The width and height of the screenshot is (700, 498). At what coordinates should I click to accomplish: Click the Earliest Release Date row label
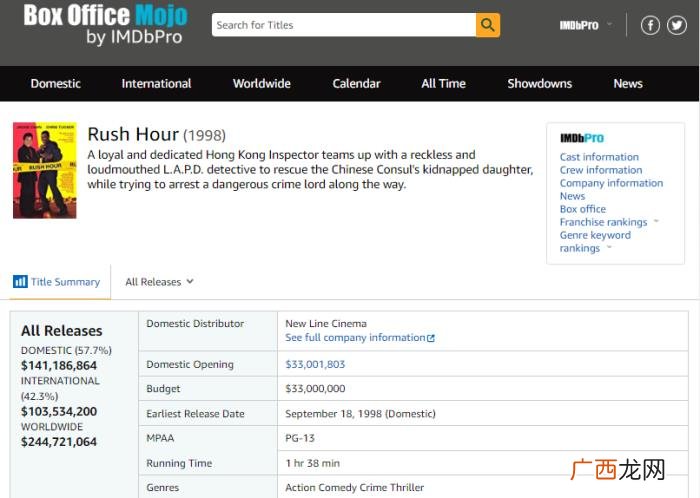tap(195, 414)
